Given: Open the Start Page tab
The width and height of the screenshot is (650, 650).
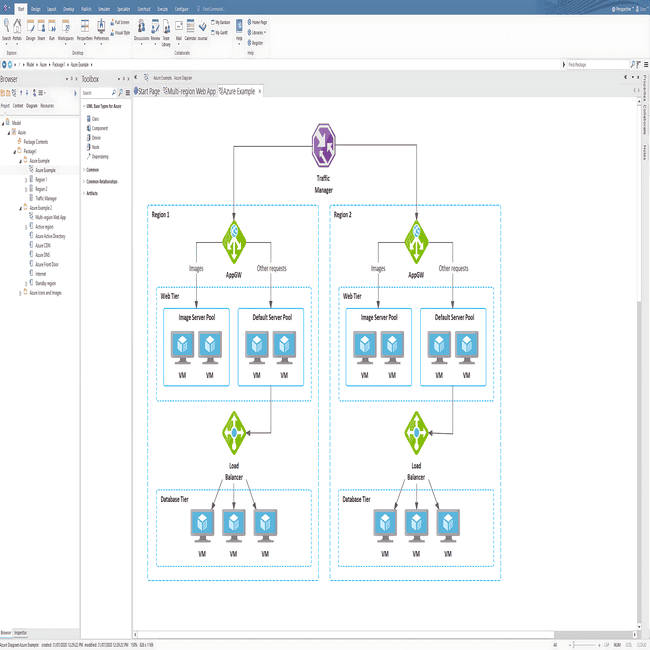Looking at the screenshot, I should click(x=147, y=91).
